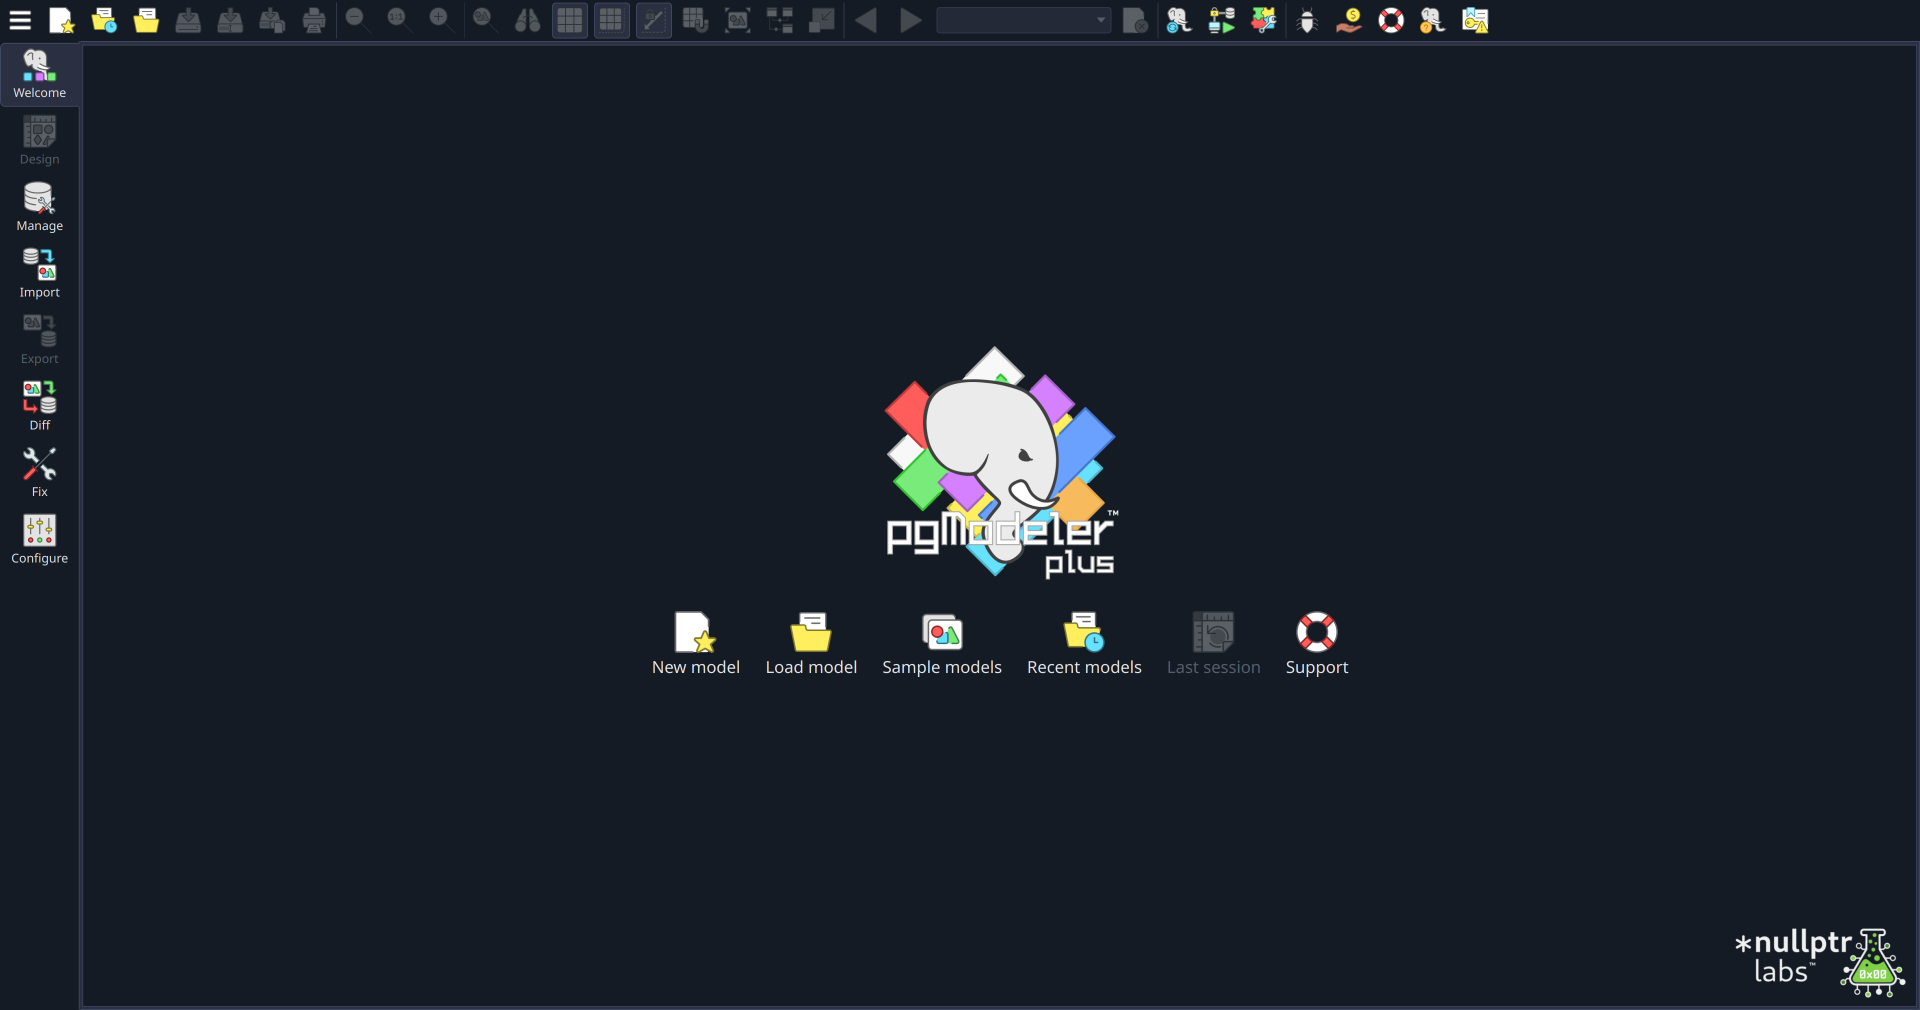Open Configure settings in the sidebar

39,540
